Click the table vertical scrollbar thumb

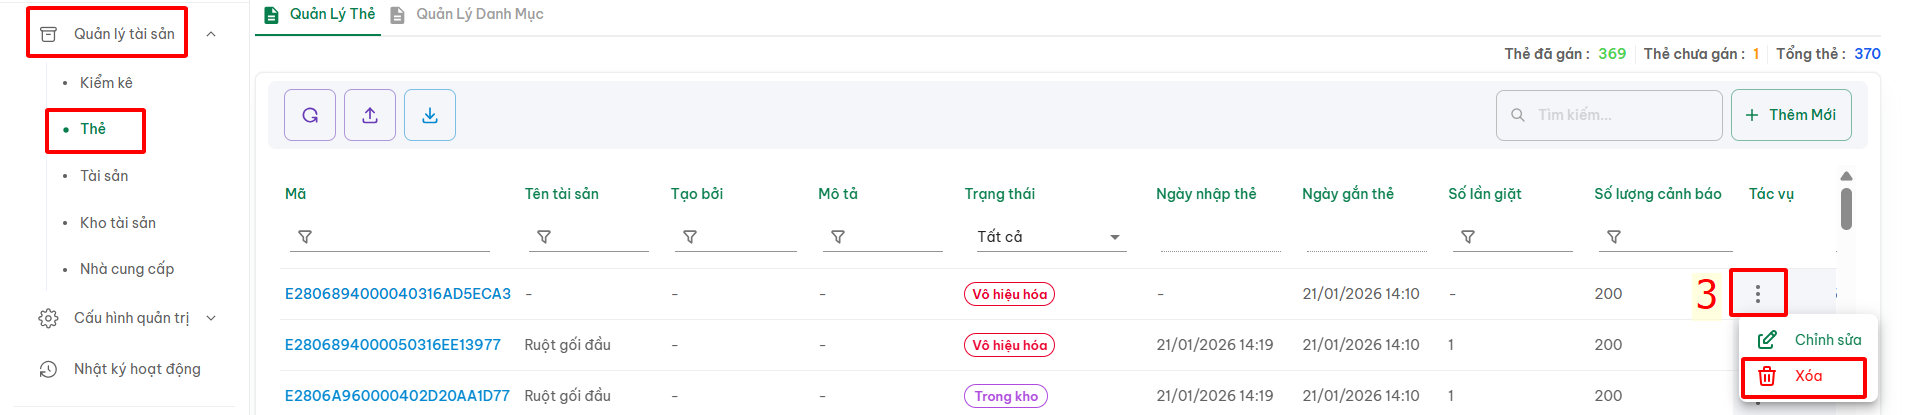[x=1846, y=208]
